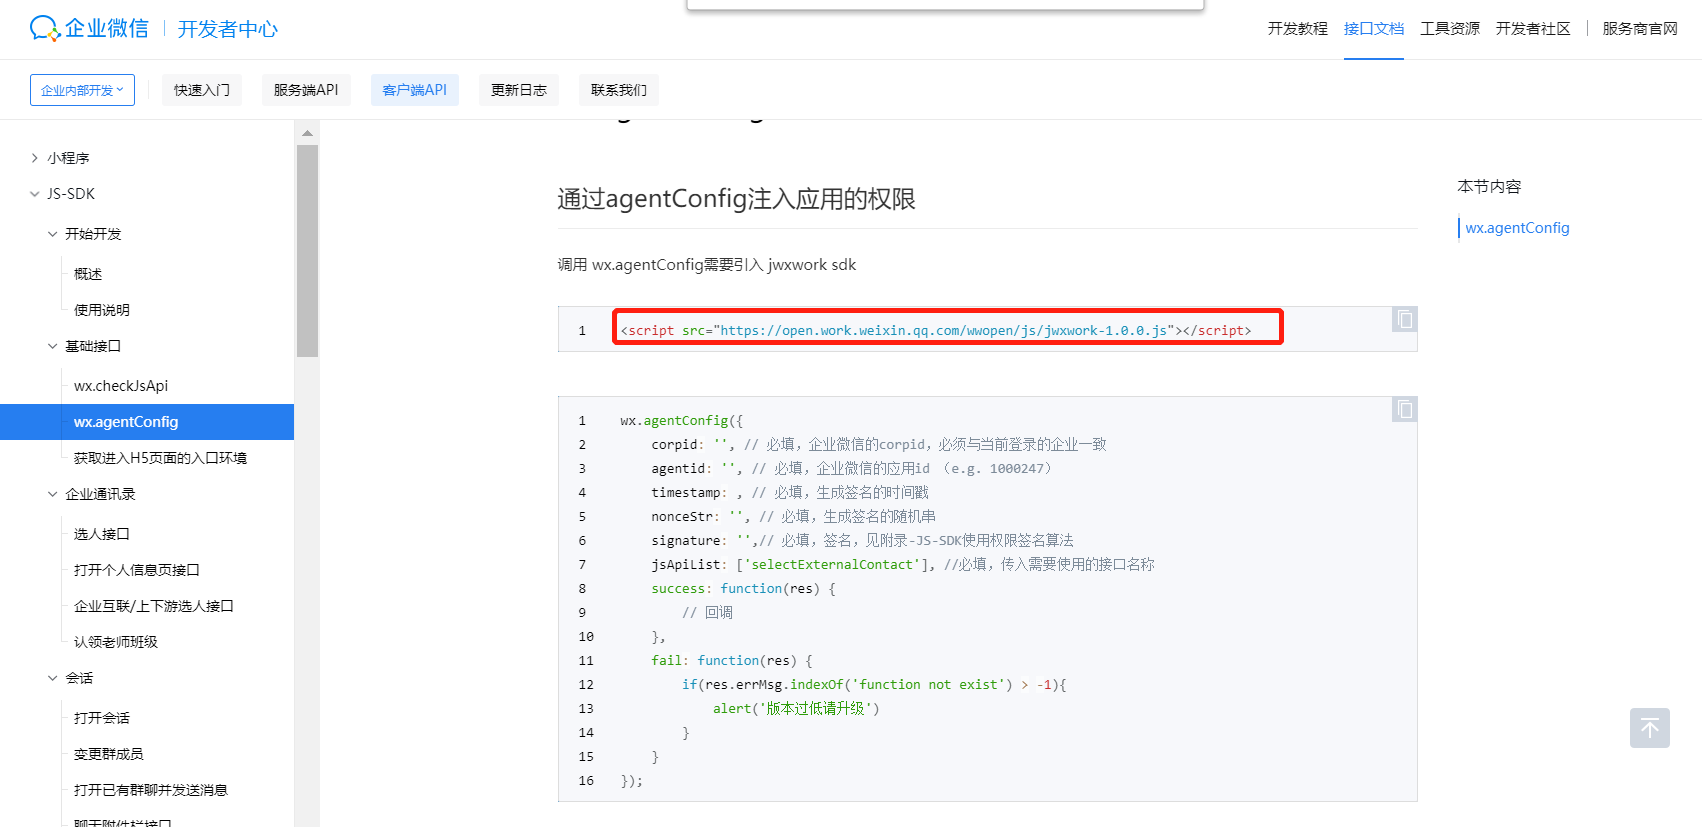Screen dimensions: 1702x827
Task: Open the 使用说明 sidebar page
Action: point(102,310)
